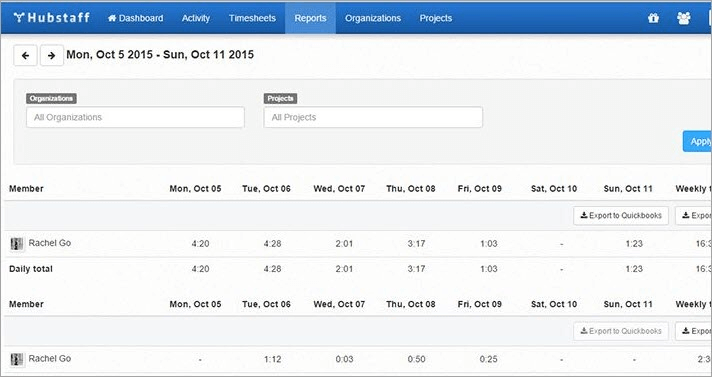
Task: Click Rachel Go's avatar in the second table
Action: coord(17,359)
